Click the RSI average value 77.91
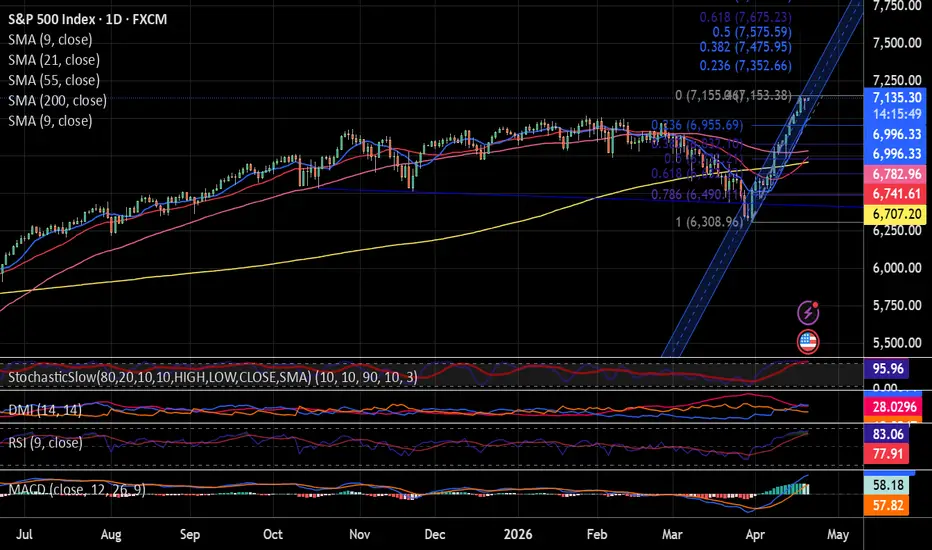Image resolution: width=932 pixels, height=550 pixels. point(888,454)
